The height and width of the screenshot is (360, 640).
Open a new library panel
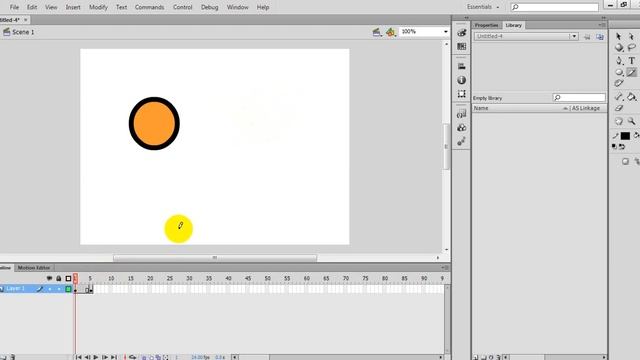point(600,37)
